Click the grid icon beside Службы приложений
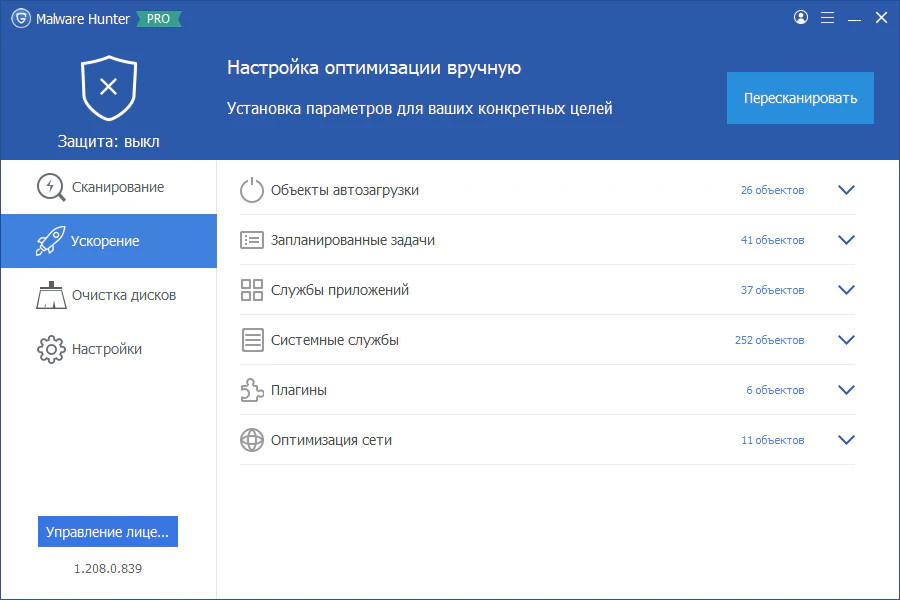The image size is (900, 600). 251,289
